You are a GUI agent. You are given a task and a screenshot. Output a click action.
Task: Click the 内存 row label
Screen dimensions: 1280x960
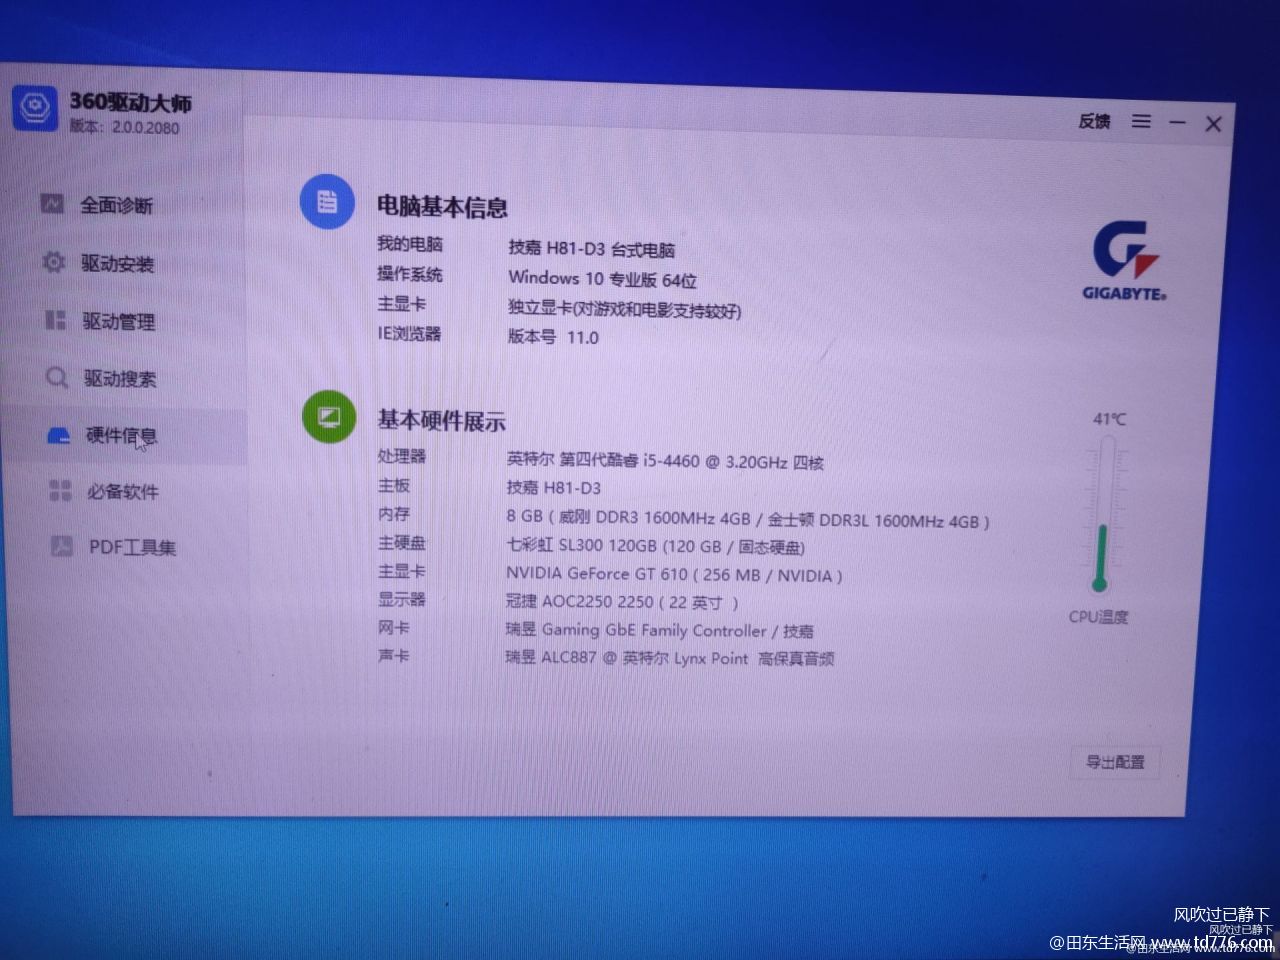(x=394, y=514)
